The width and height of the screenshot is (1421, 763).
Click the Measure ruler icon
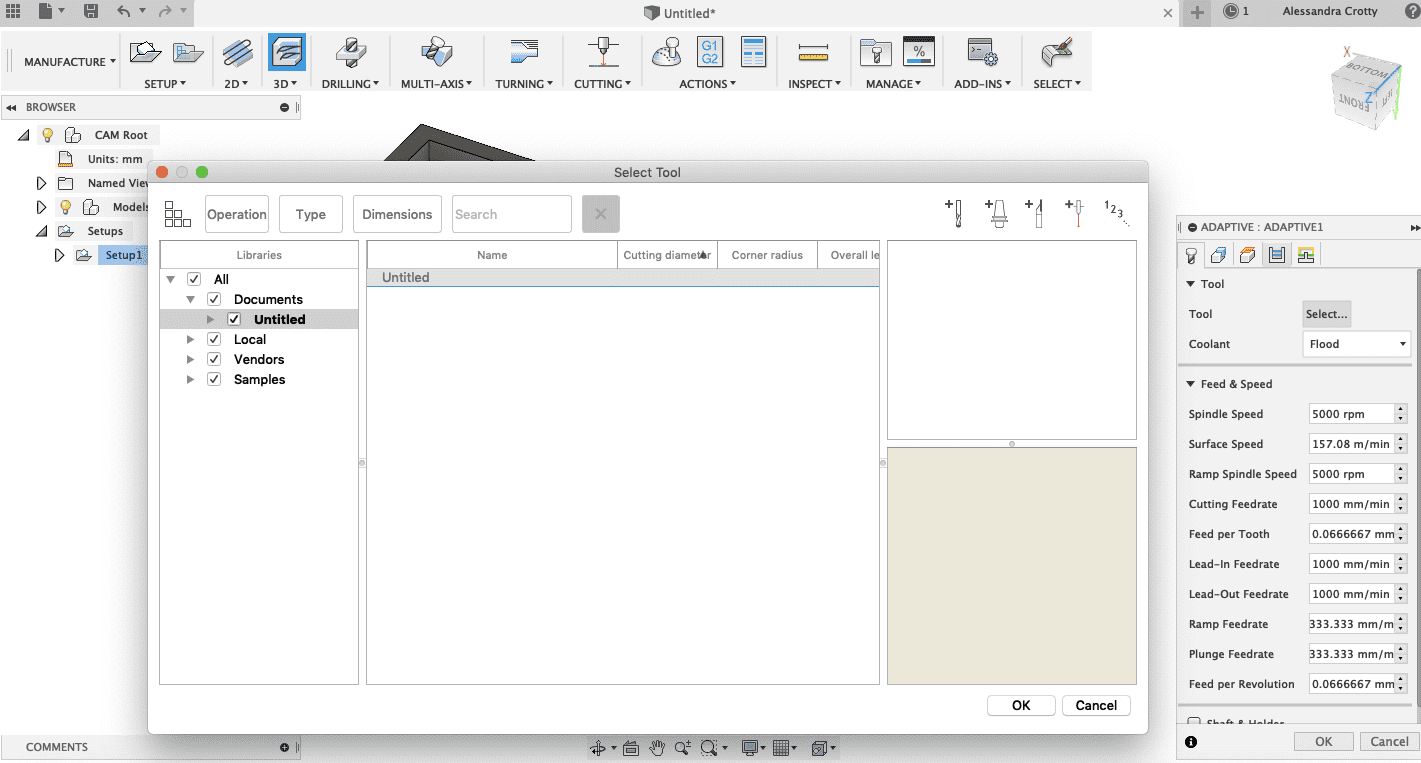point(814,53)
